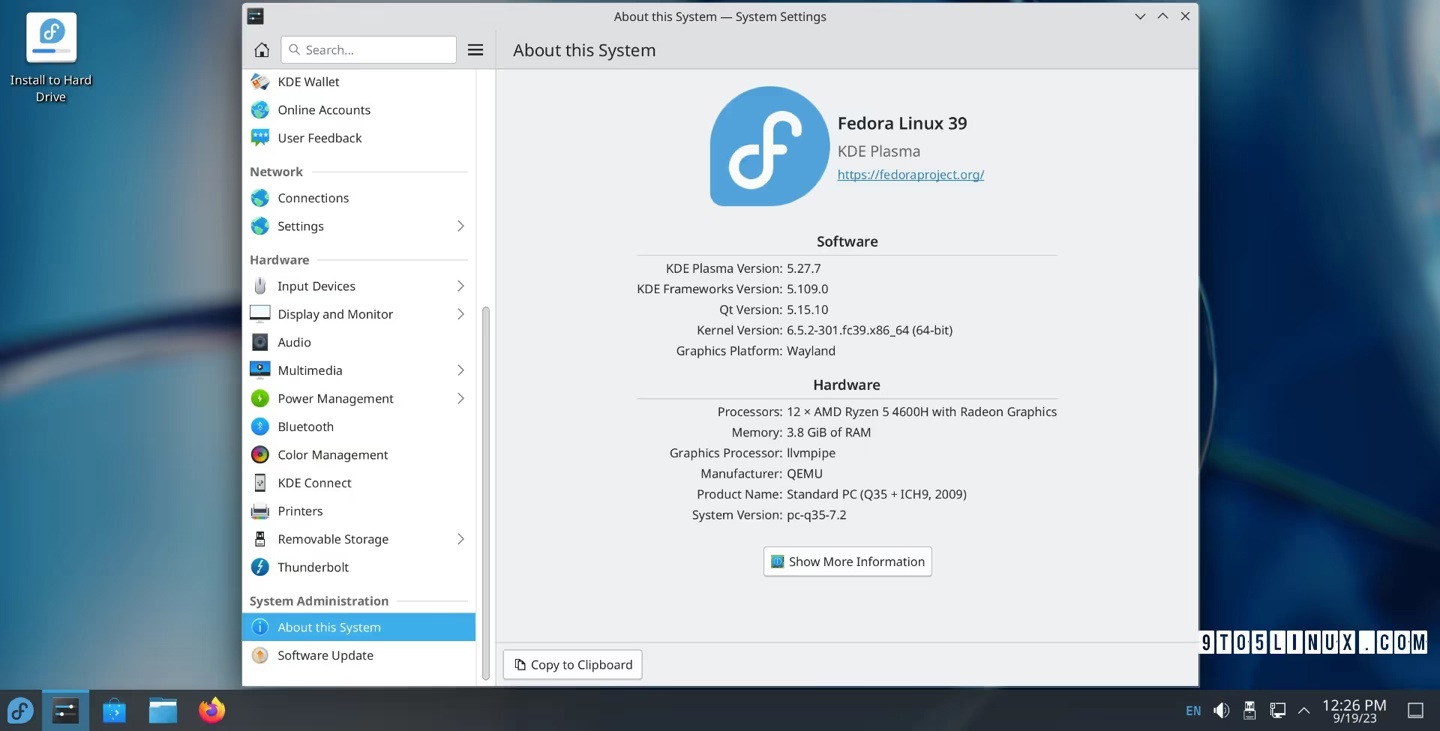
Task: Select Audio in the Hardware section
Action: (359, 342)
